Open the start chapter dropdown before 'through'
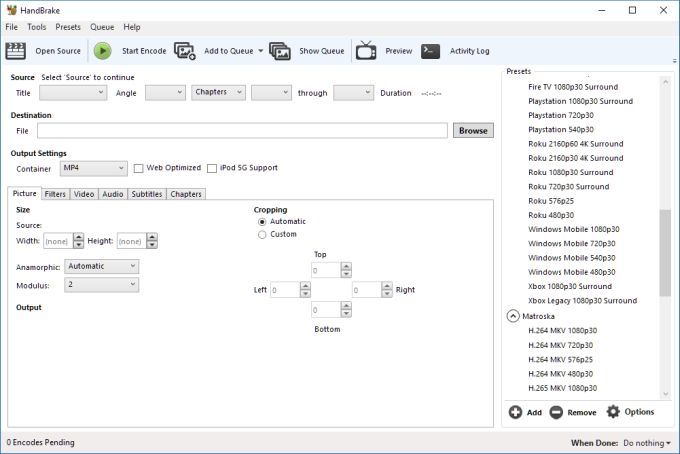Viewport: 680px width, 454px height. pos(271,93)
